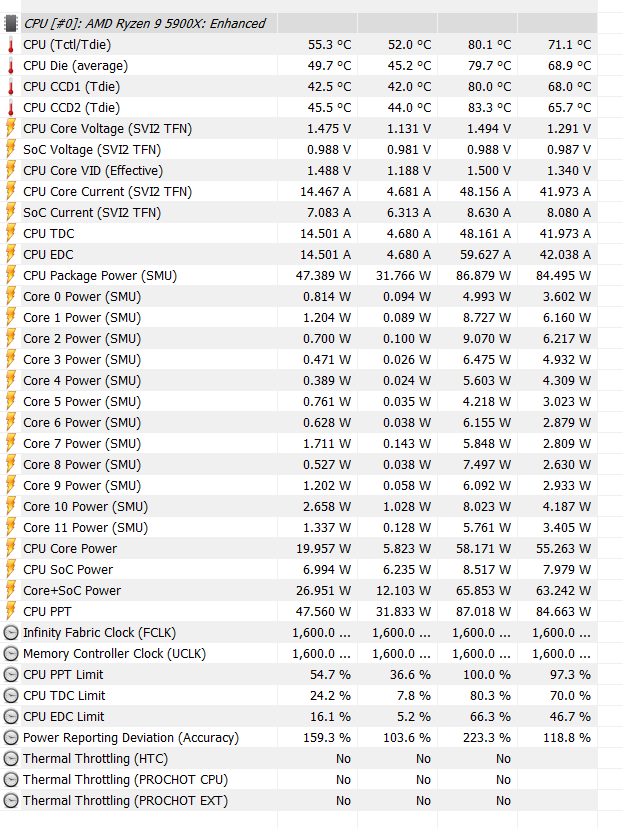The width and height of the screenshot is (623, 828).
Task: Select the Core 4 Power (SMU) label
Action: 82,380
